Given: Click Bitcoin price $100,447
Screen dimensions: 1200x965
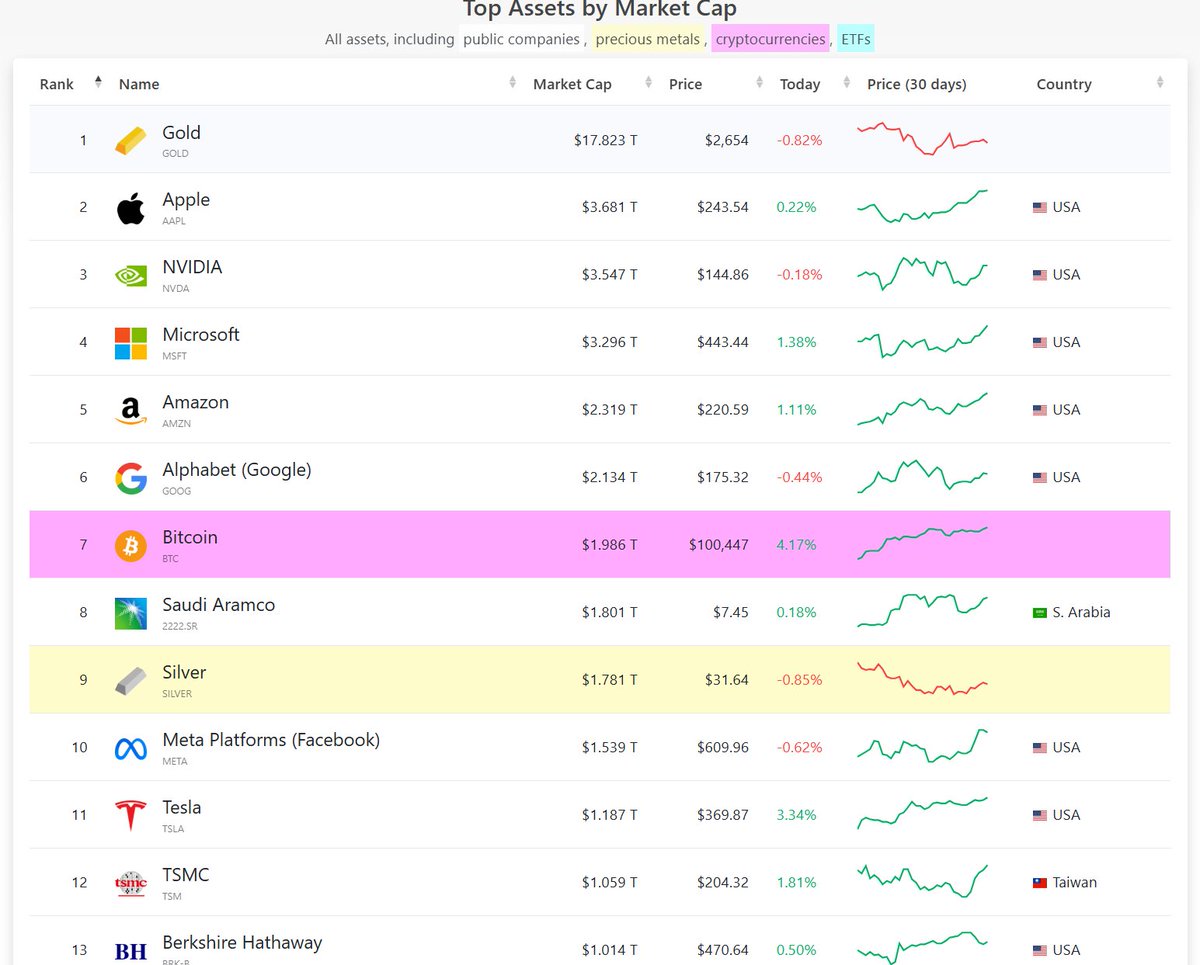Looking at the screenshot, I should (718, 545).
